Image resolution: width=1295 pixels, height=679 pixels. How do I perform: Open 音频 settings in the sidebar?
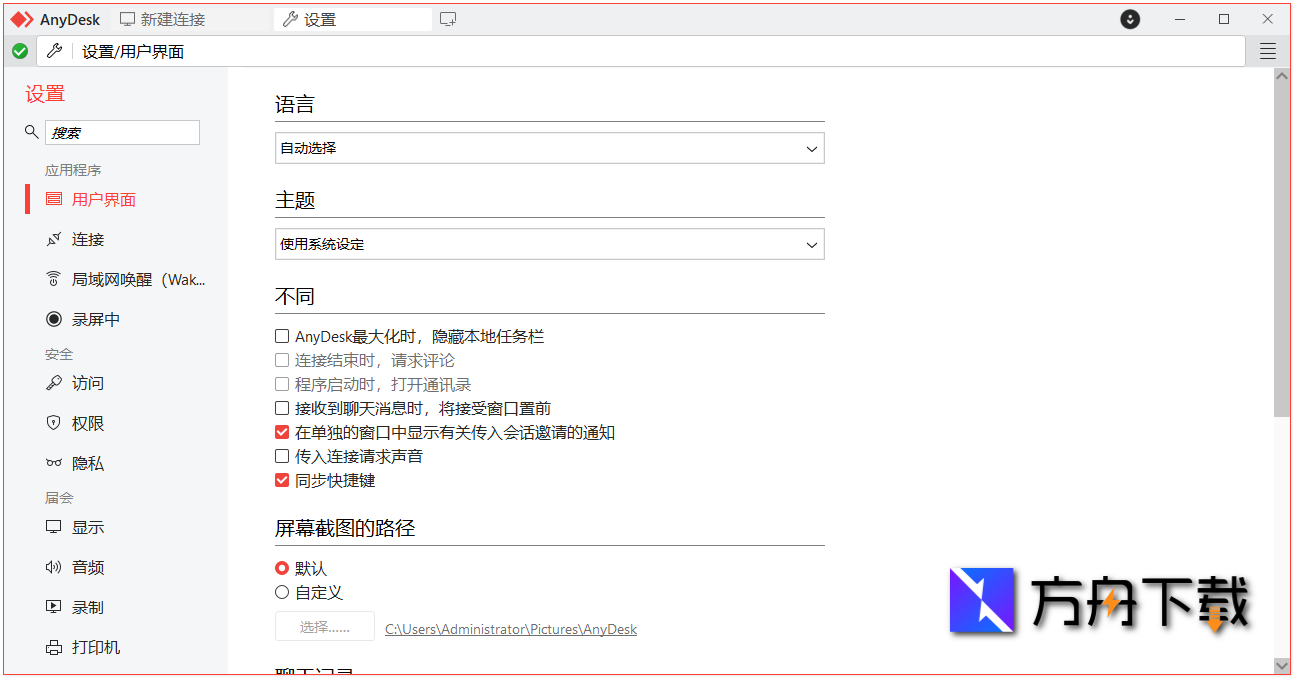click(87, 567)
